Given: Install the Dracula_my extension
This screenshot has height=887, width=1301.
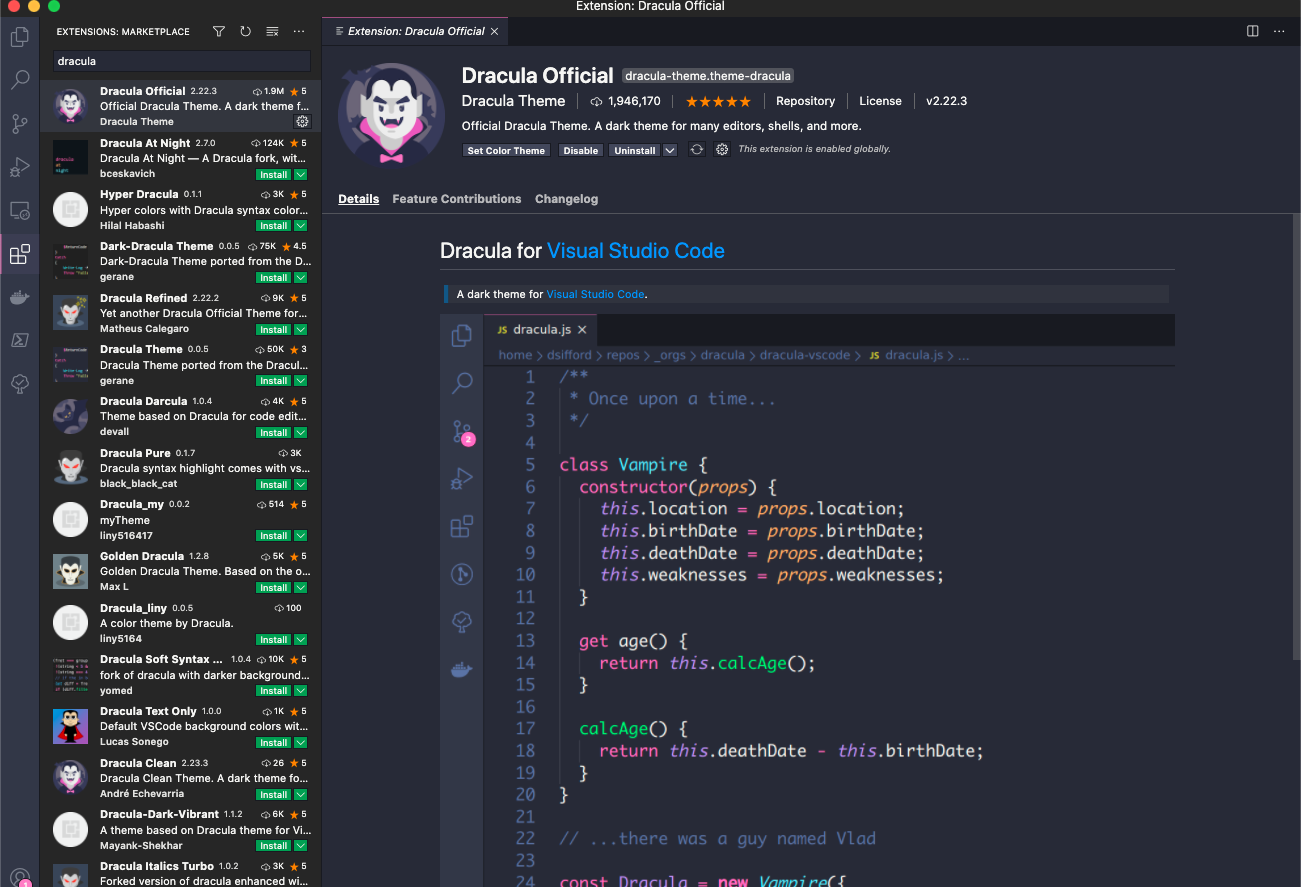Looking at the screenshot, I should tap(274, 536).
